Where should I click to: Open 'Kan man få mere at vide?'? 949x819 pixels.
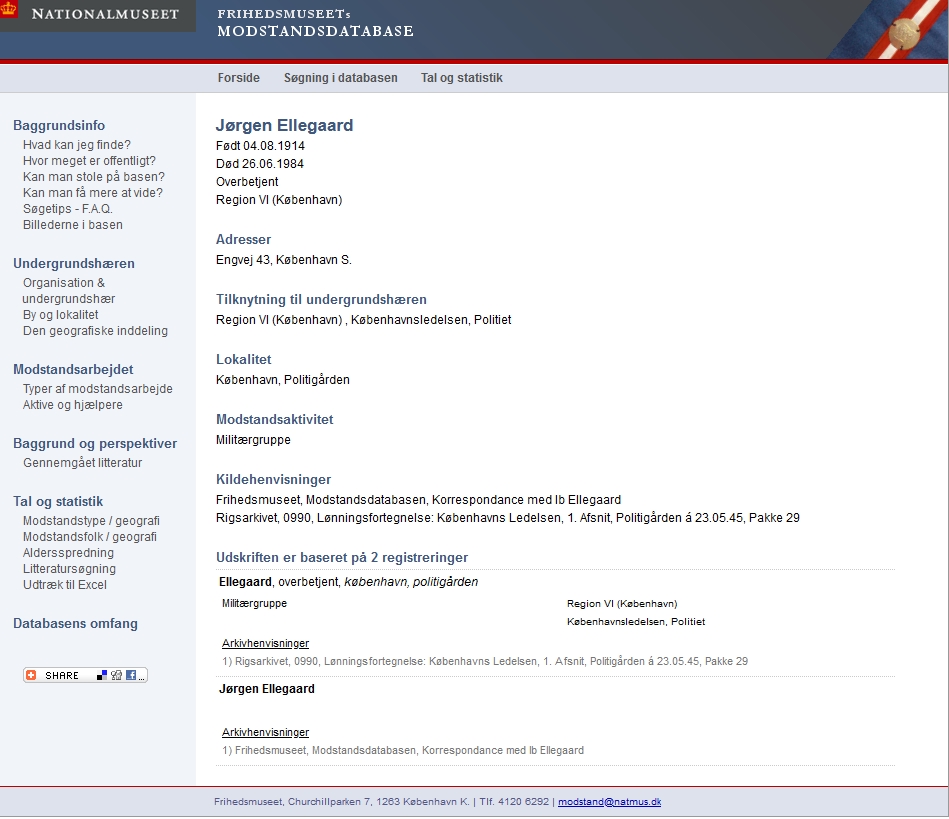(x=93, y=192)
